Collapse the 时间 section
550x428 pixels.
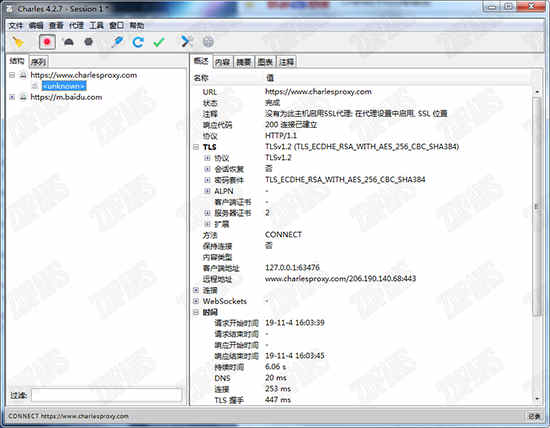coord(196,312)
